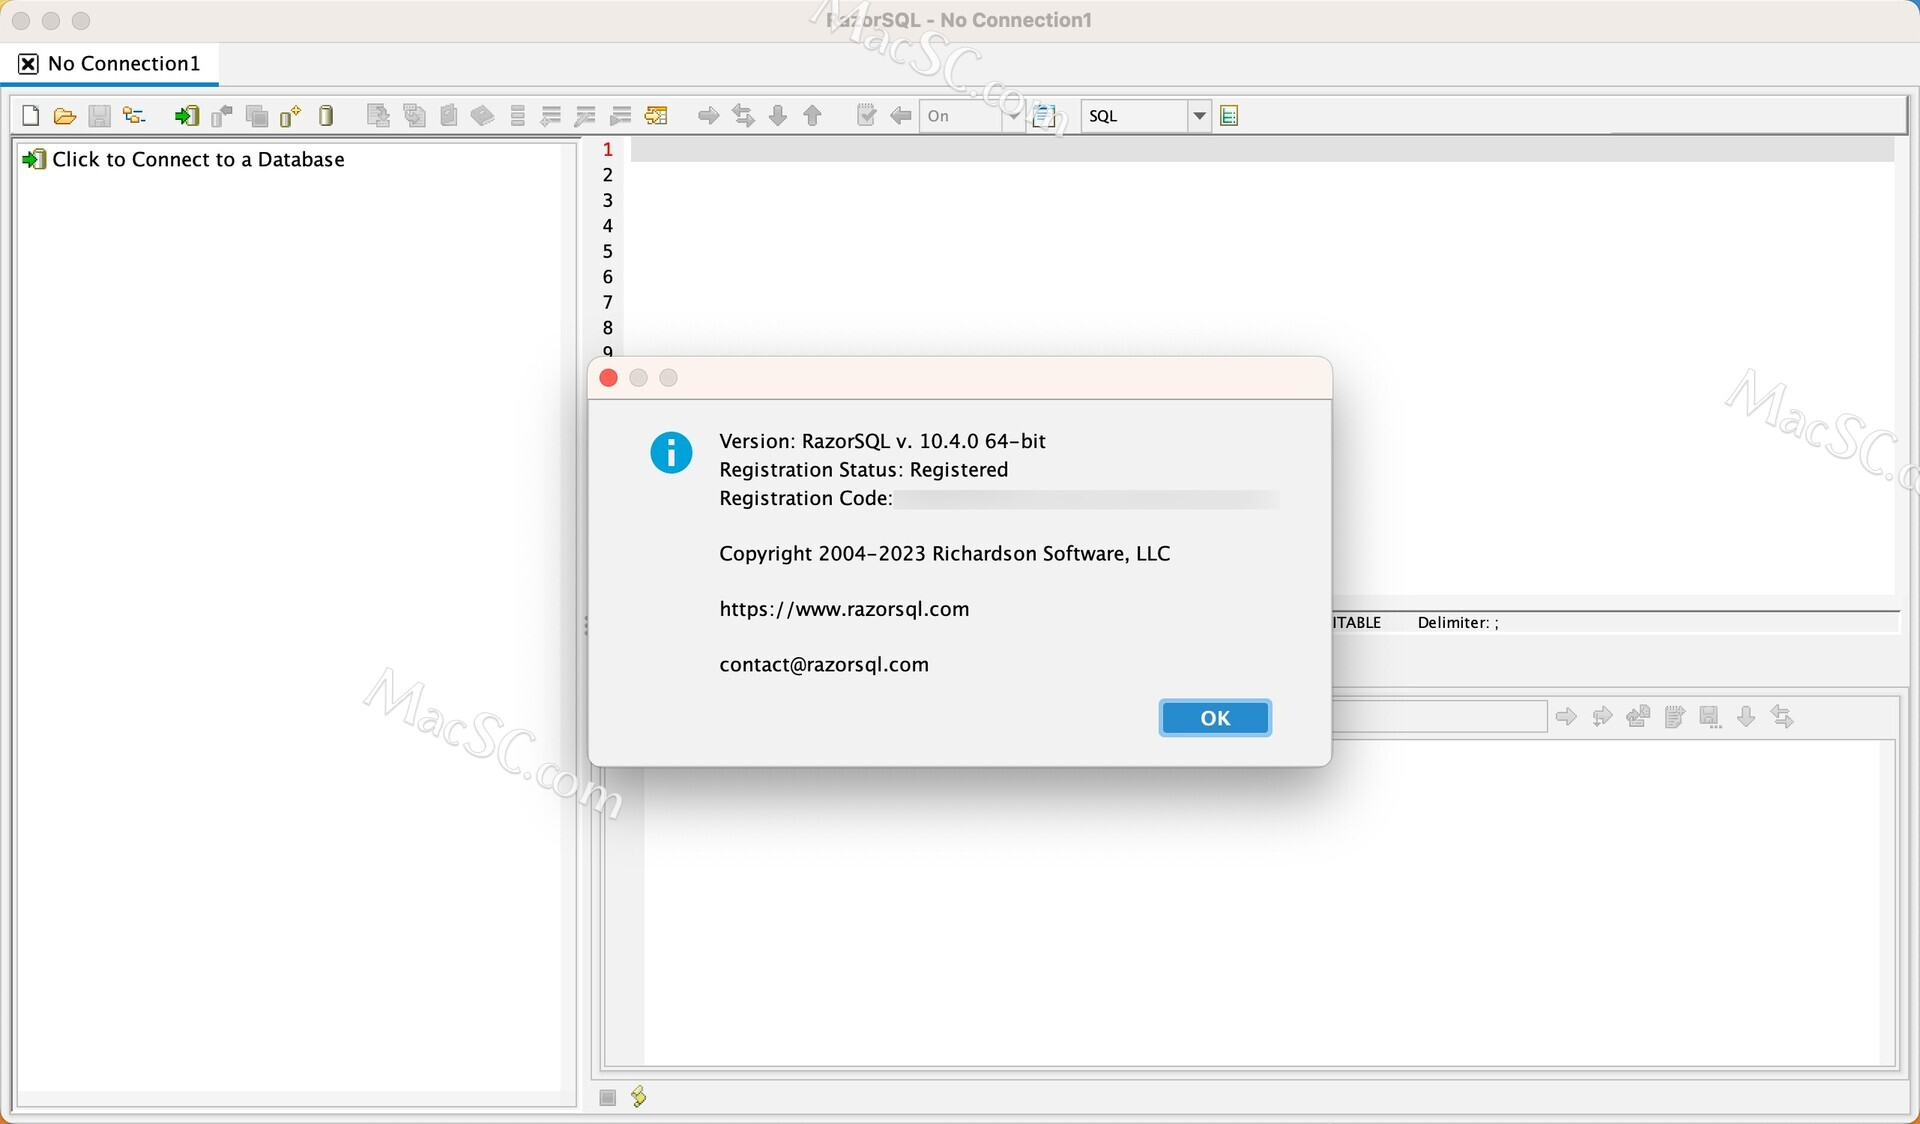Click the add connection icon with star

pyautogui.click(x=290, y=116)
